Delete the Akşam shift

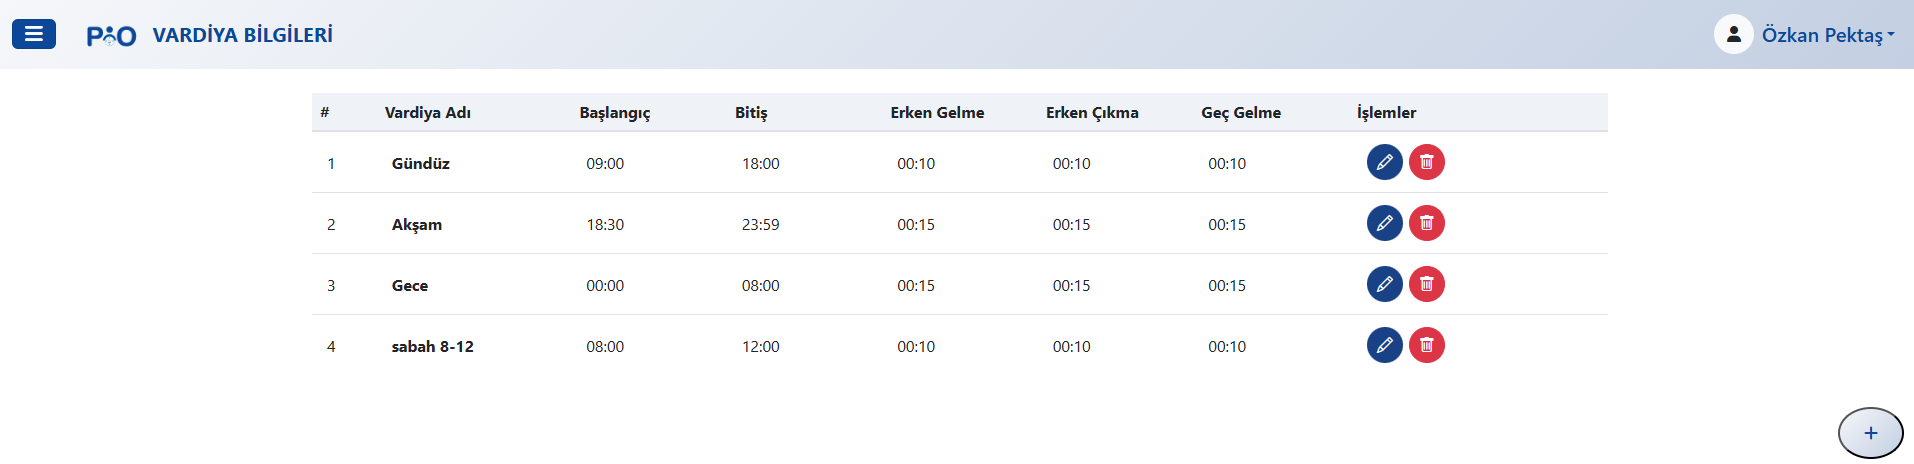1426,223
